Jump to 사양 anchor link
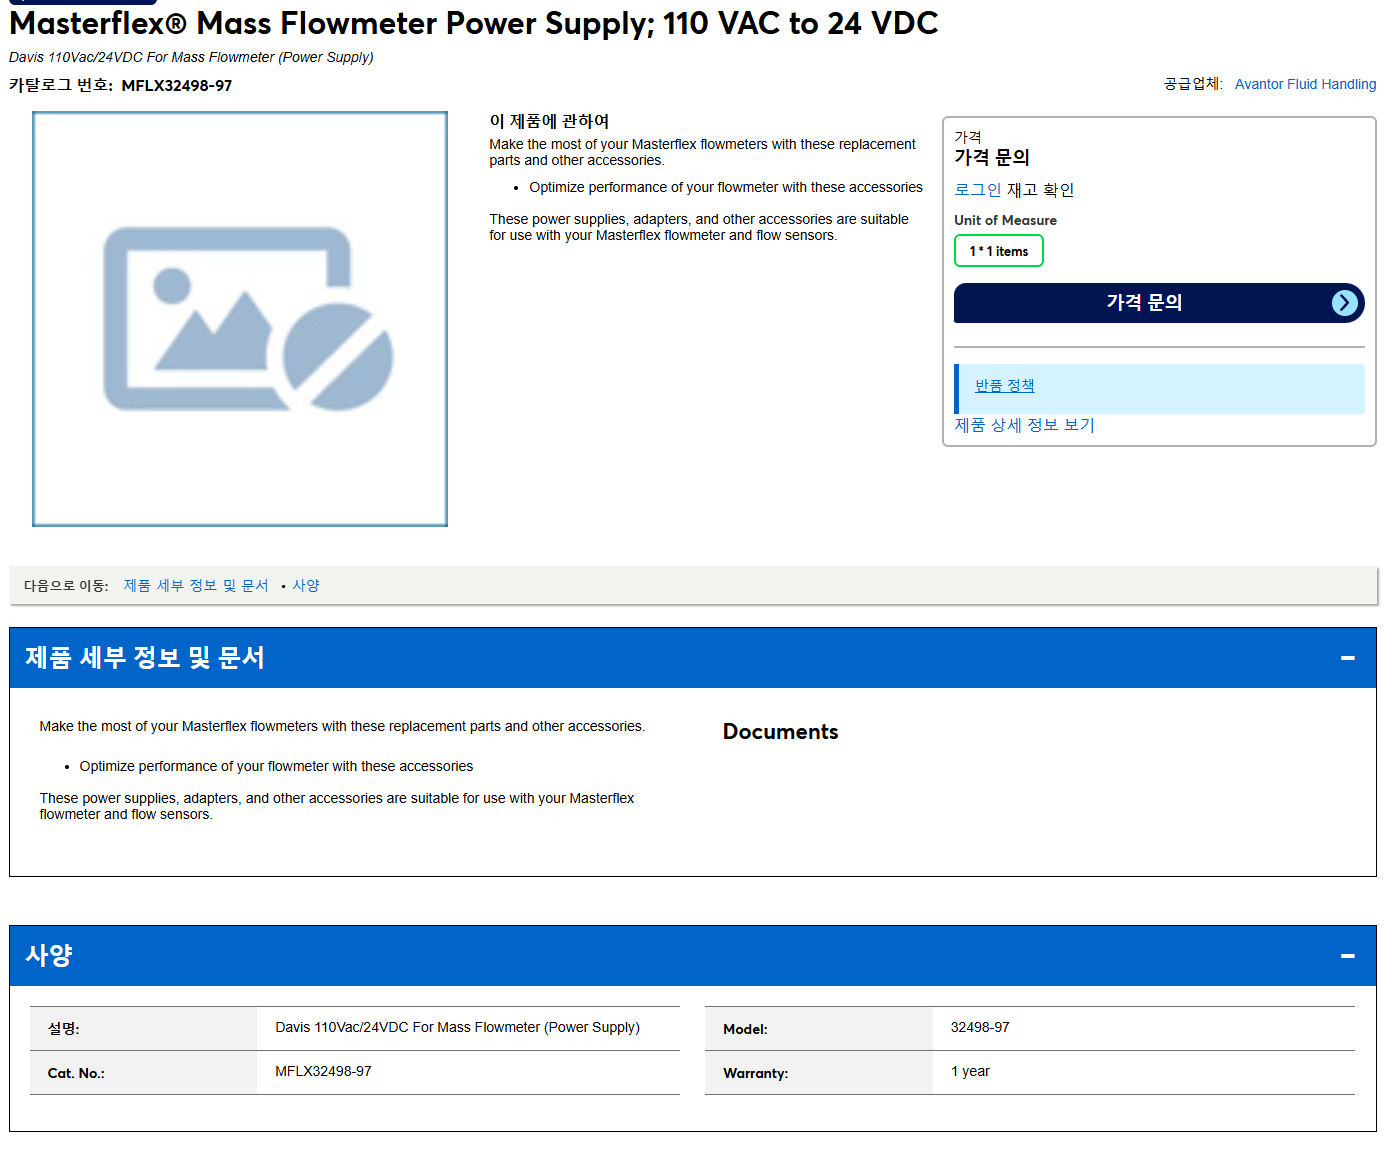Image resolution: width=1384 pixels, height=1152 pixels. tap(306, 586)
